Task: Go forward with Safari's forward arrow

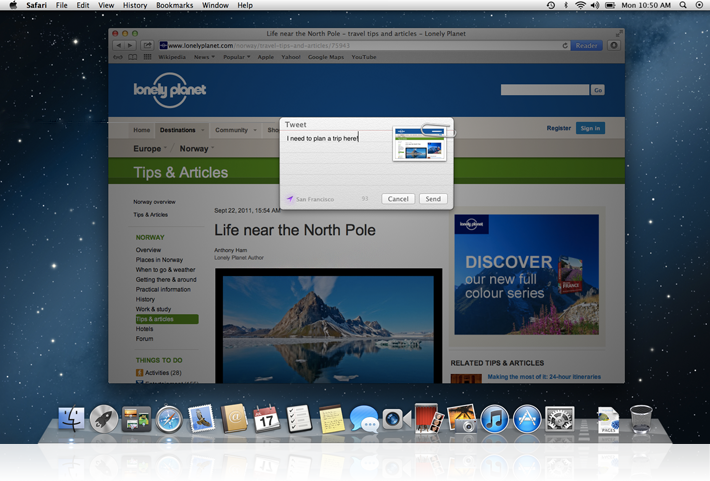Action: point(130,45)
